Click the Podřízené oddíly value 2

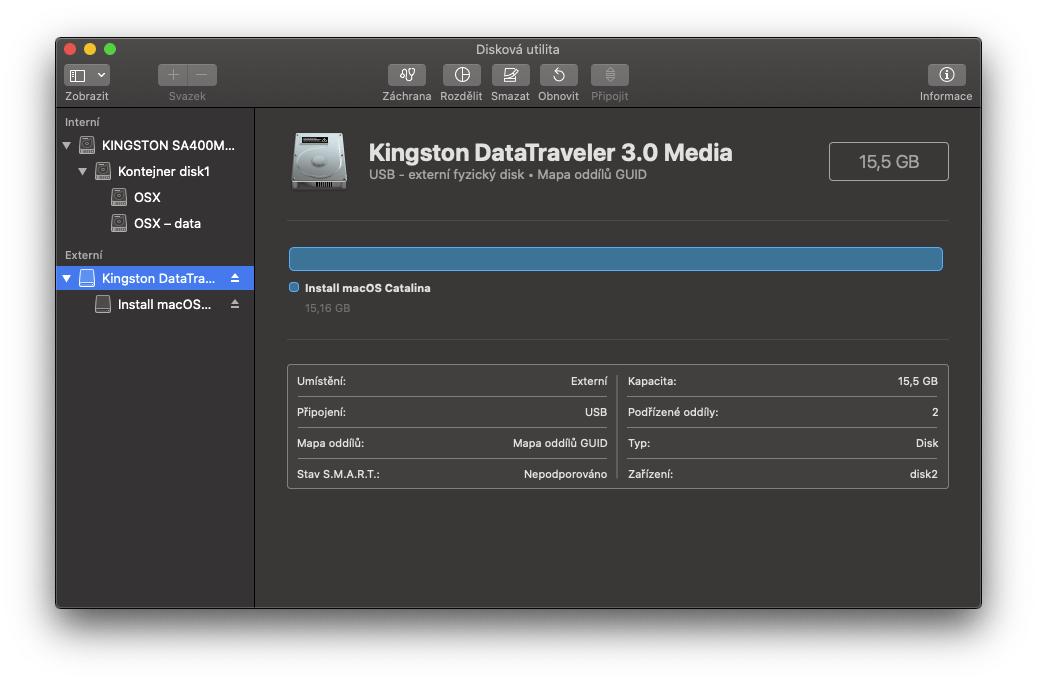pos(935,412)
